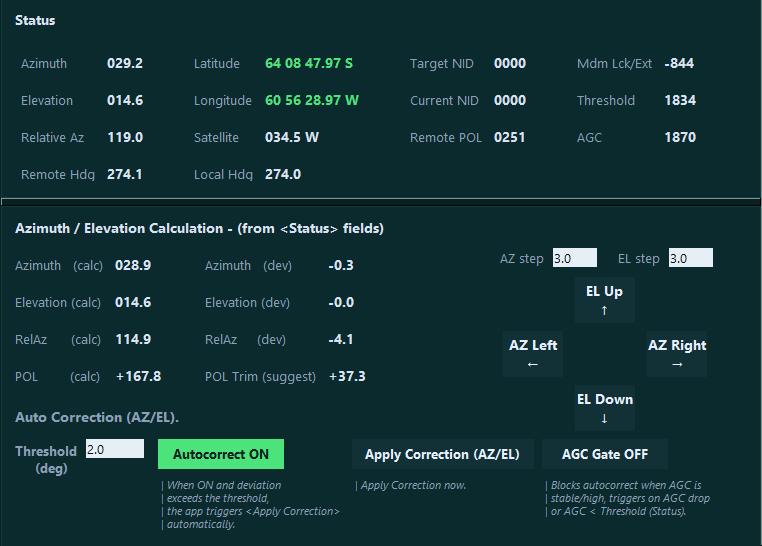Click the EL Down arrow button
The width and height of the screenshot is (762, 546).
605,408
